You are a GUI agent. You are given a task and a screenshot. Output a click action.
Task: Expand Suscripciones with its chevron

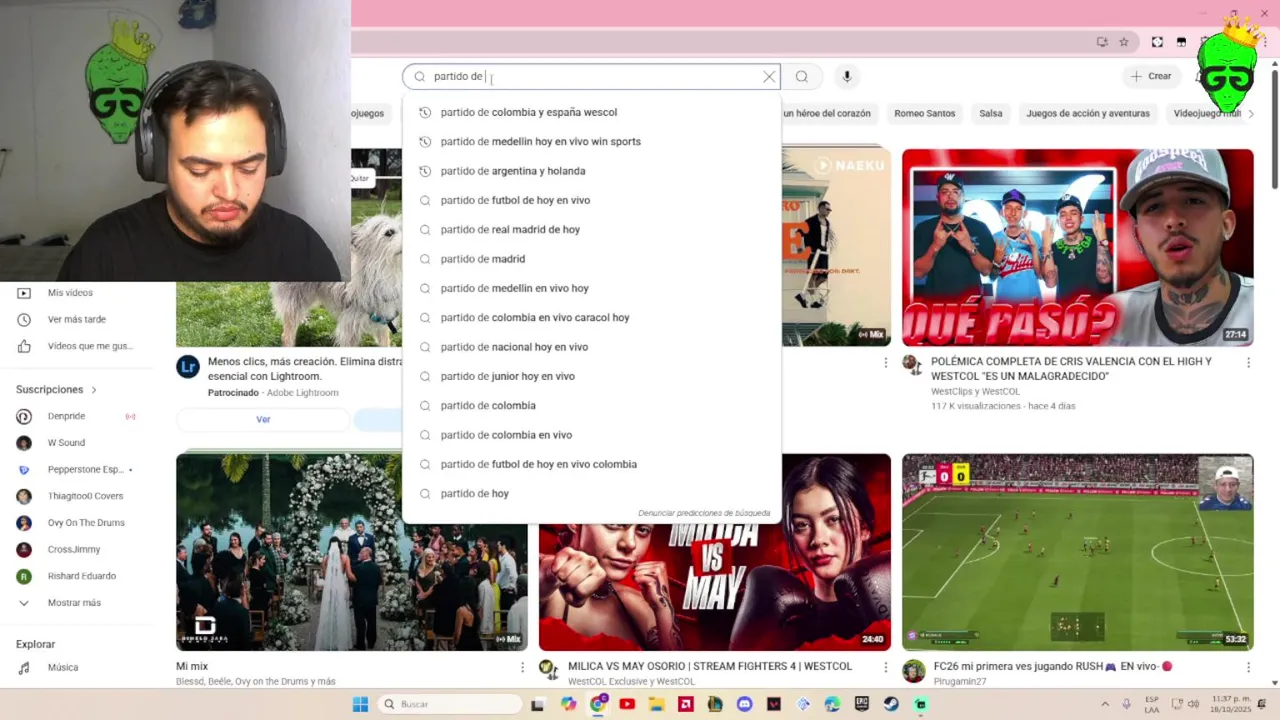[94, 389]
